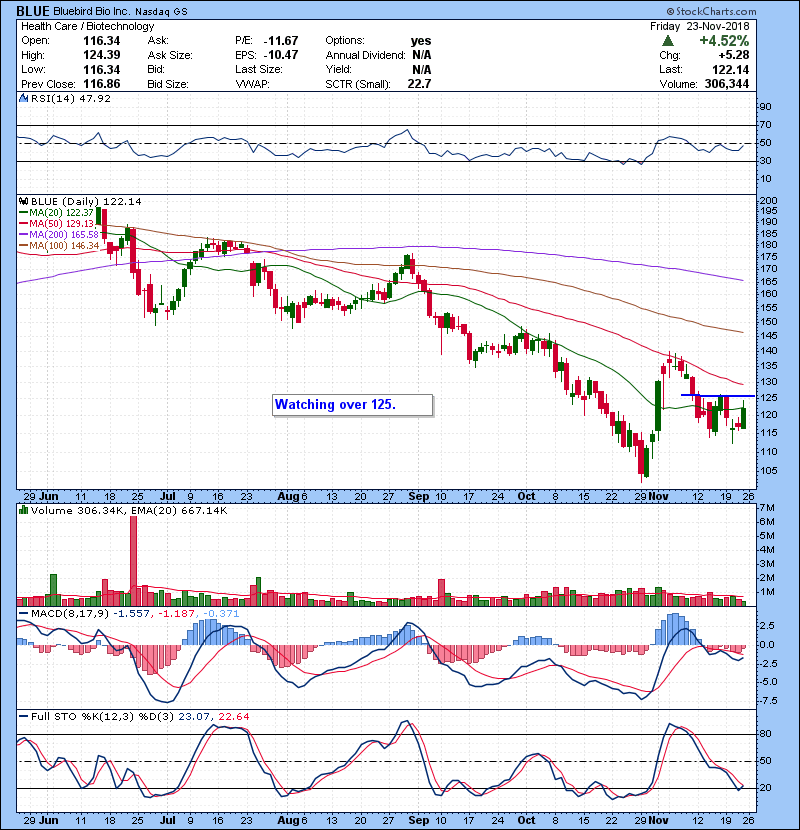The image size is (800, 830).
Task: Click the Last price 122.14 in header
Action: pos(730,69)
